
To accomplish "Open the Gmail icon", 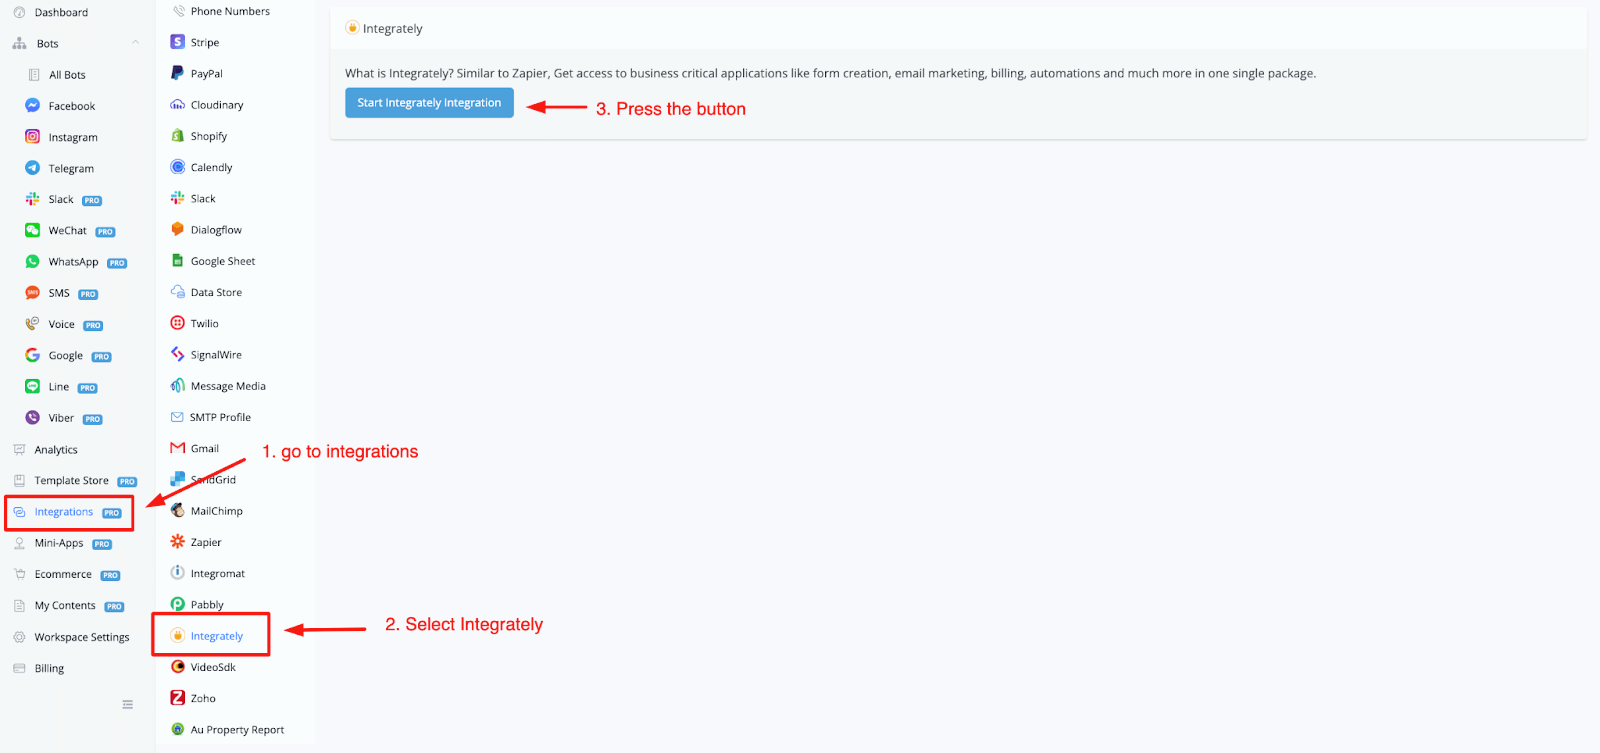I will click(178, 448).
